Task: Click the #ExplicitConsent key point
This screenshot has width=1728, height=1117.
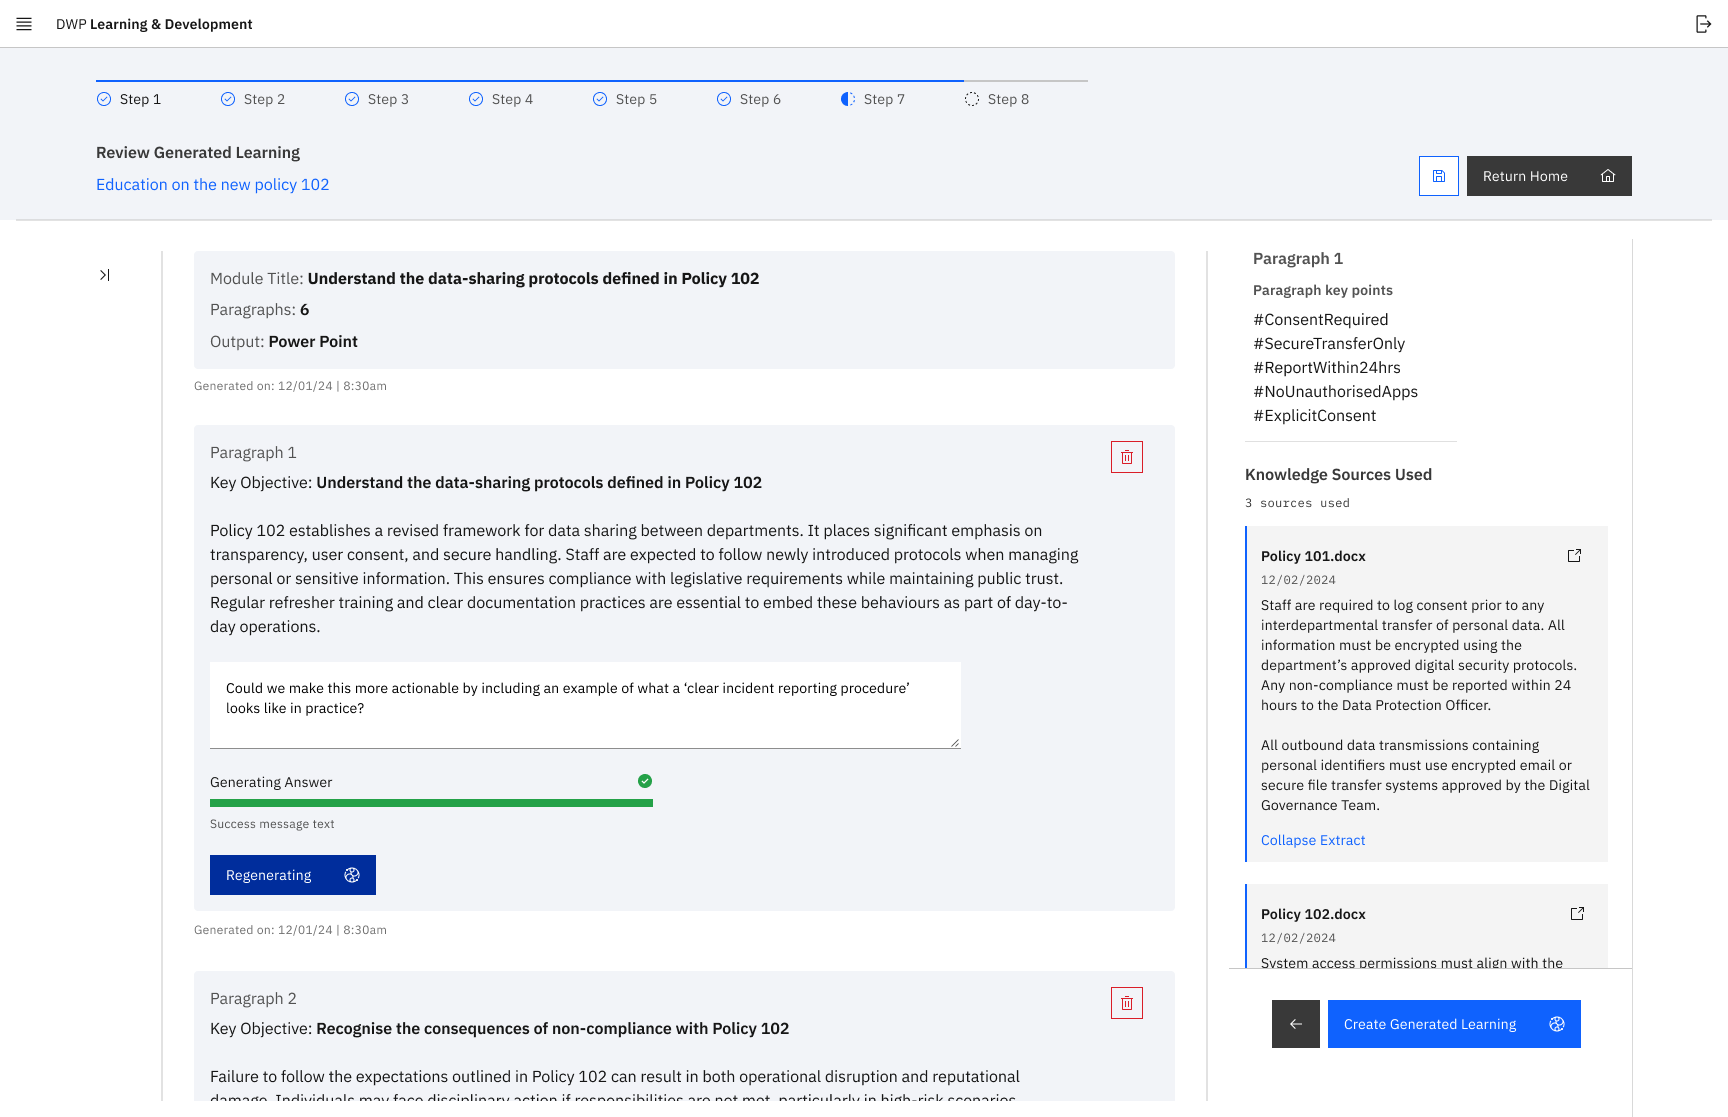Action: [x=1314, y=416]
